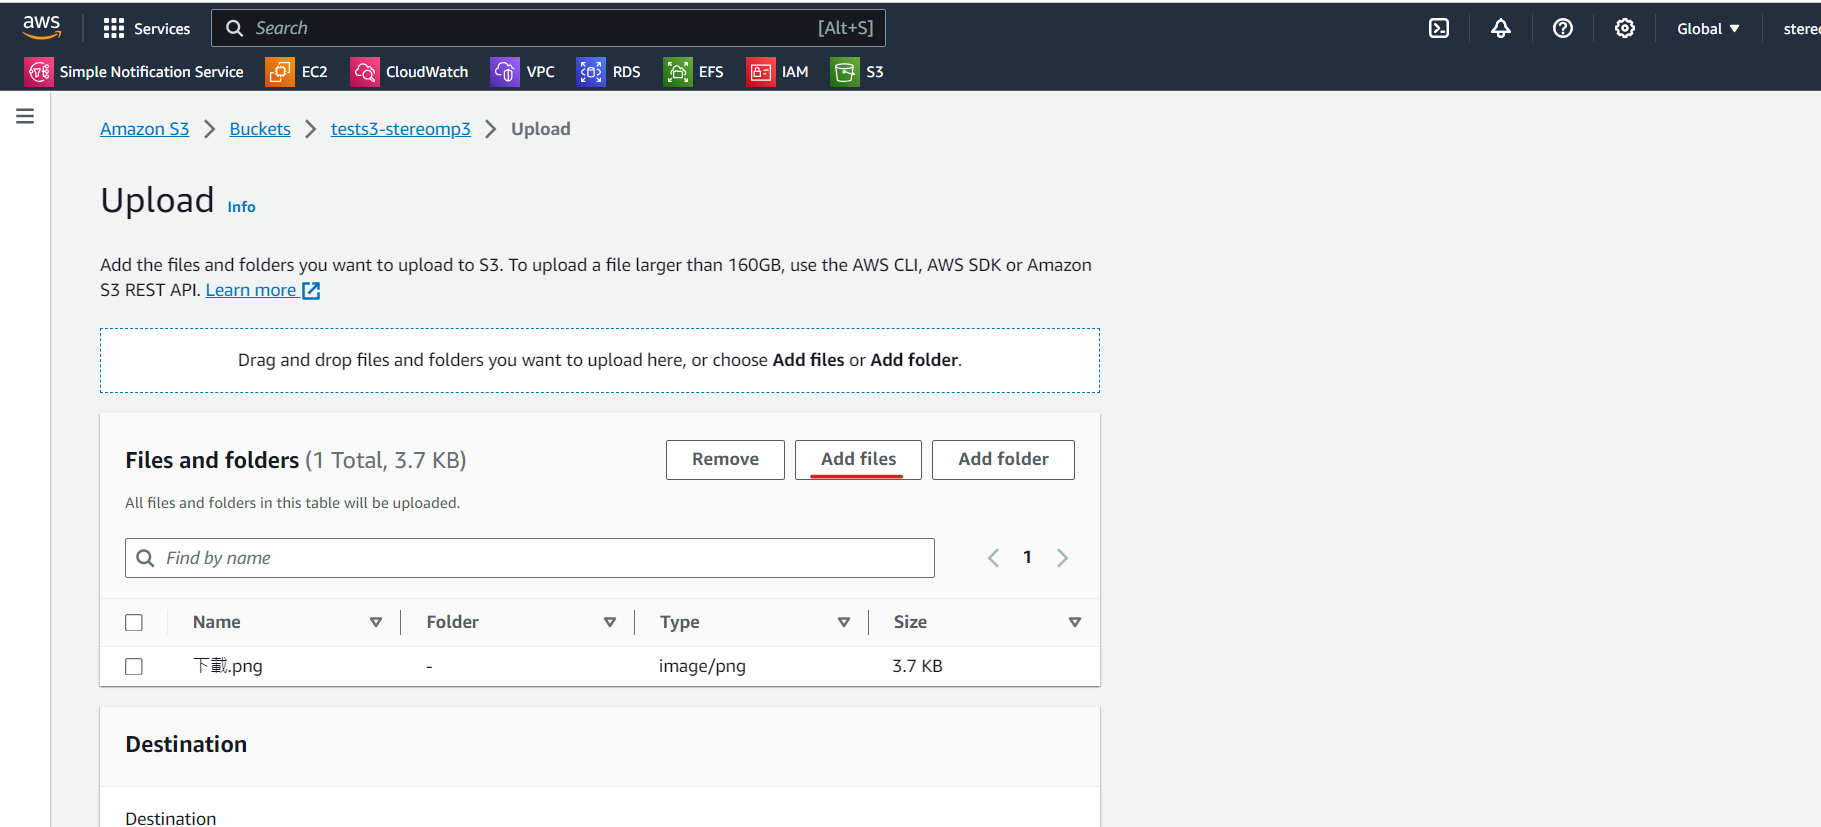Open the settings gear
Viewport: 1821px width, 827px height.
1625,28
